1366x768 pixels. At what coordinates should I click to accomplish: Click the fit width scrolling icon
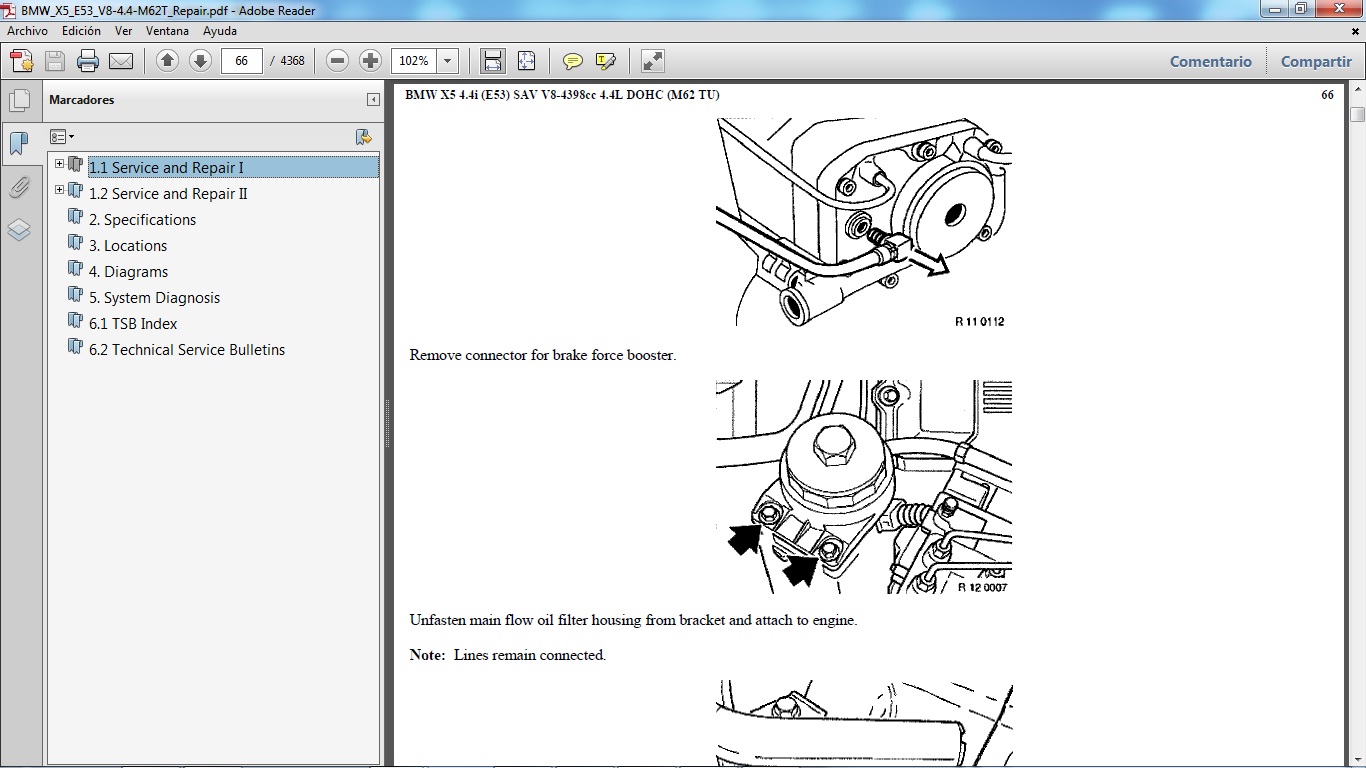click(x=492, y=61)
